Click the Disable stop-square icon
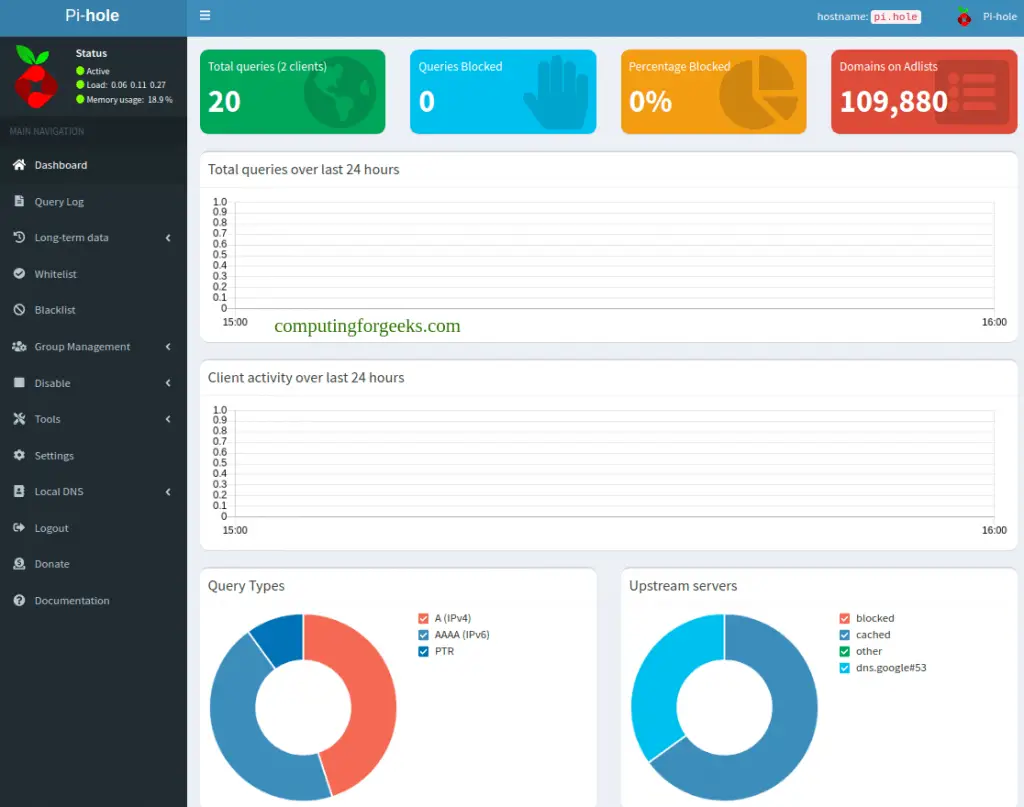This screenshot has width=1024, height=807. pyautogui.click(x=20, y=383)
